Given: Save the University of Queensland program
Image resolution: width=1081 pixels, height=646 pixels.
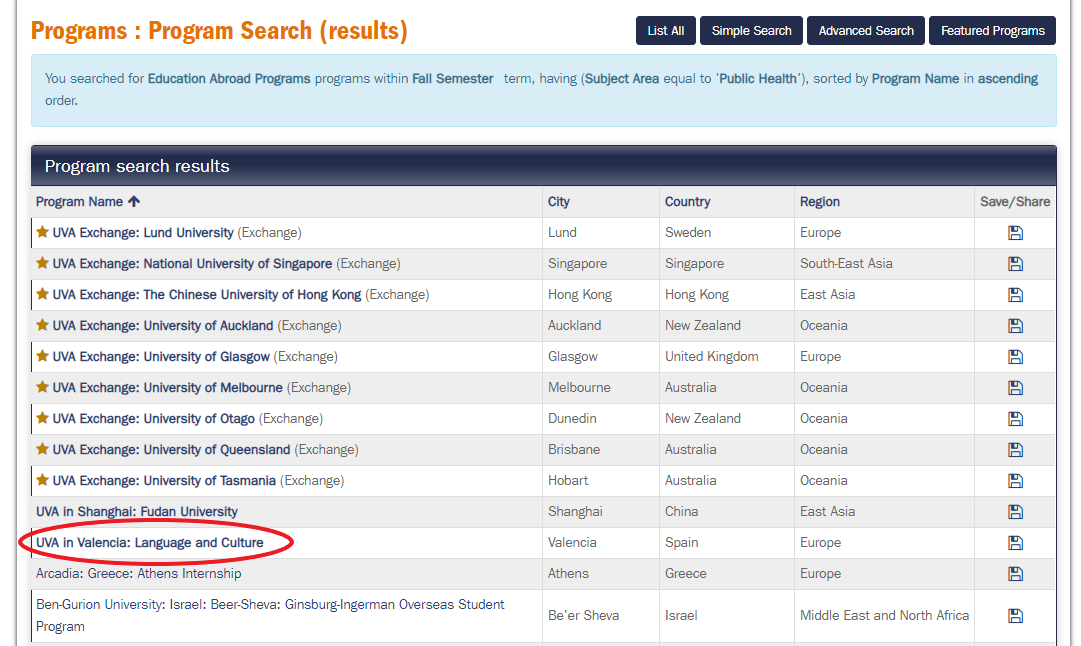Looking at the screenshot, I should point(1015,450).
